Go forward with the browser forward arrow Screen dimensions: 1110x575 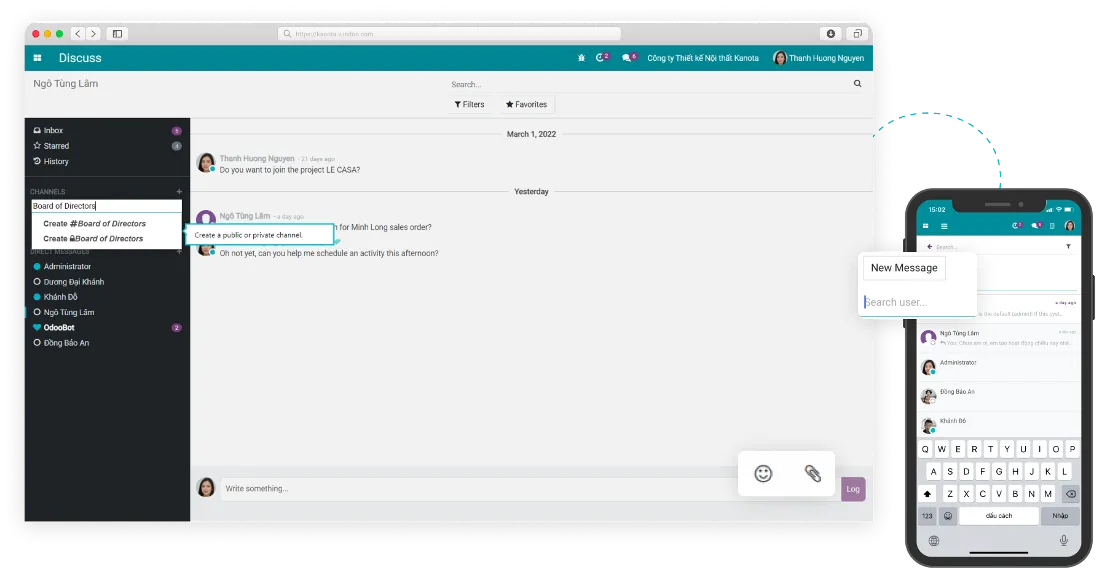click(93, 33)
